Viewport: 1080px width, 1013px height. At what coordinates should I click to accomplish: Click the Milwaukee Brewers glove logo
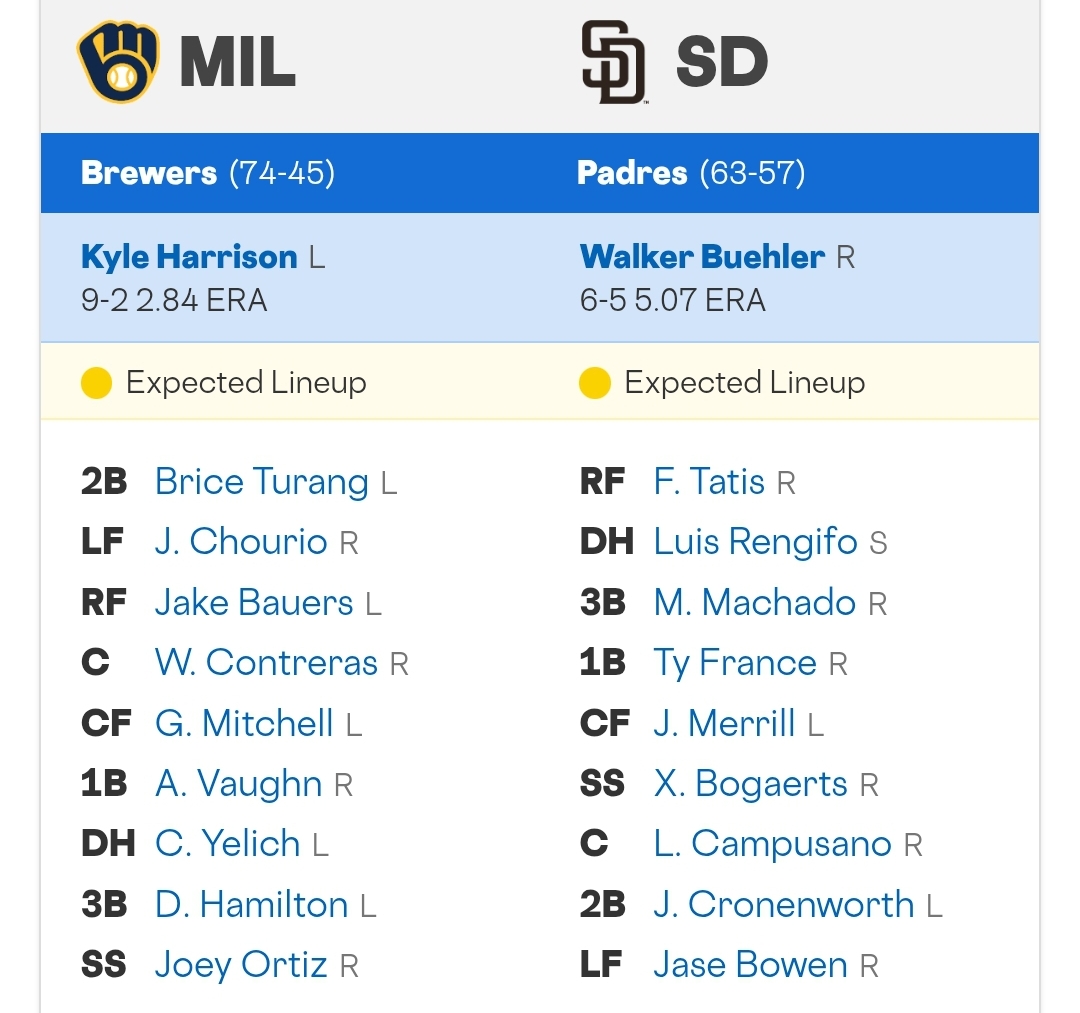[x=118, y=62]
